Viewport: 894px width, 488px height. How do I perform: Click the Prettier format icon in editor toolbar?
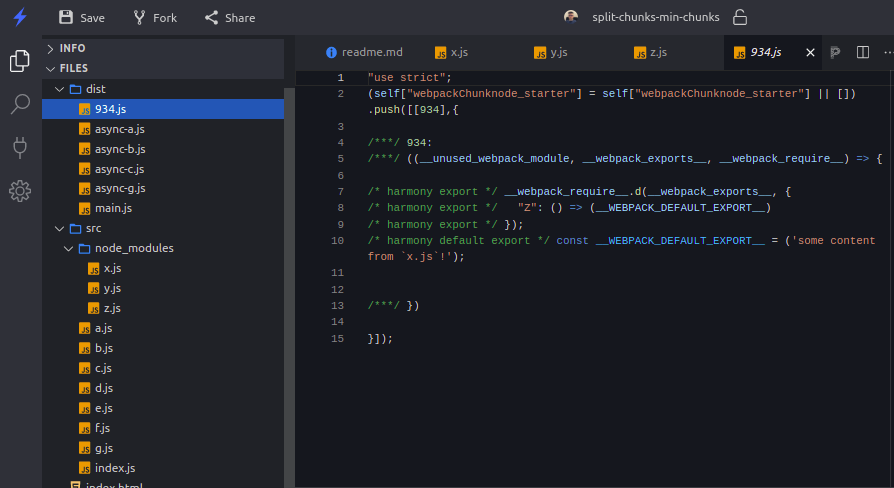(x=835, y=53)
